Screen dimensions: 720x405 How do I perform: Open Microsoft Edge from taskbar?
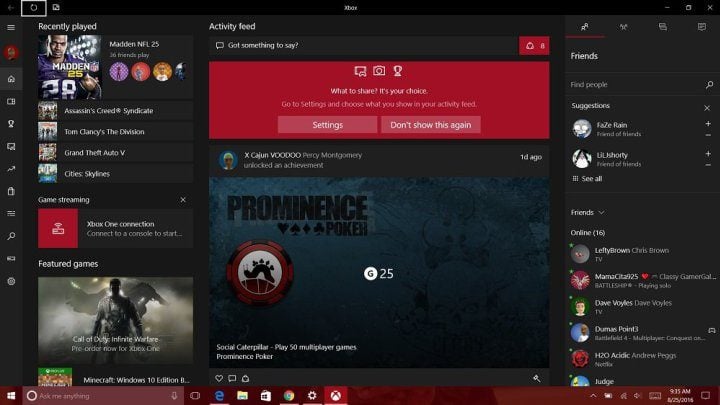coord(219,396)
